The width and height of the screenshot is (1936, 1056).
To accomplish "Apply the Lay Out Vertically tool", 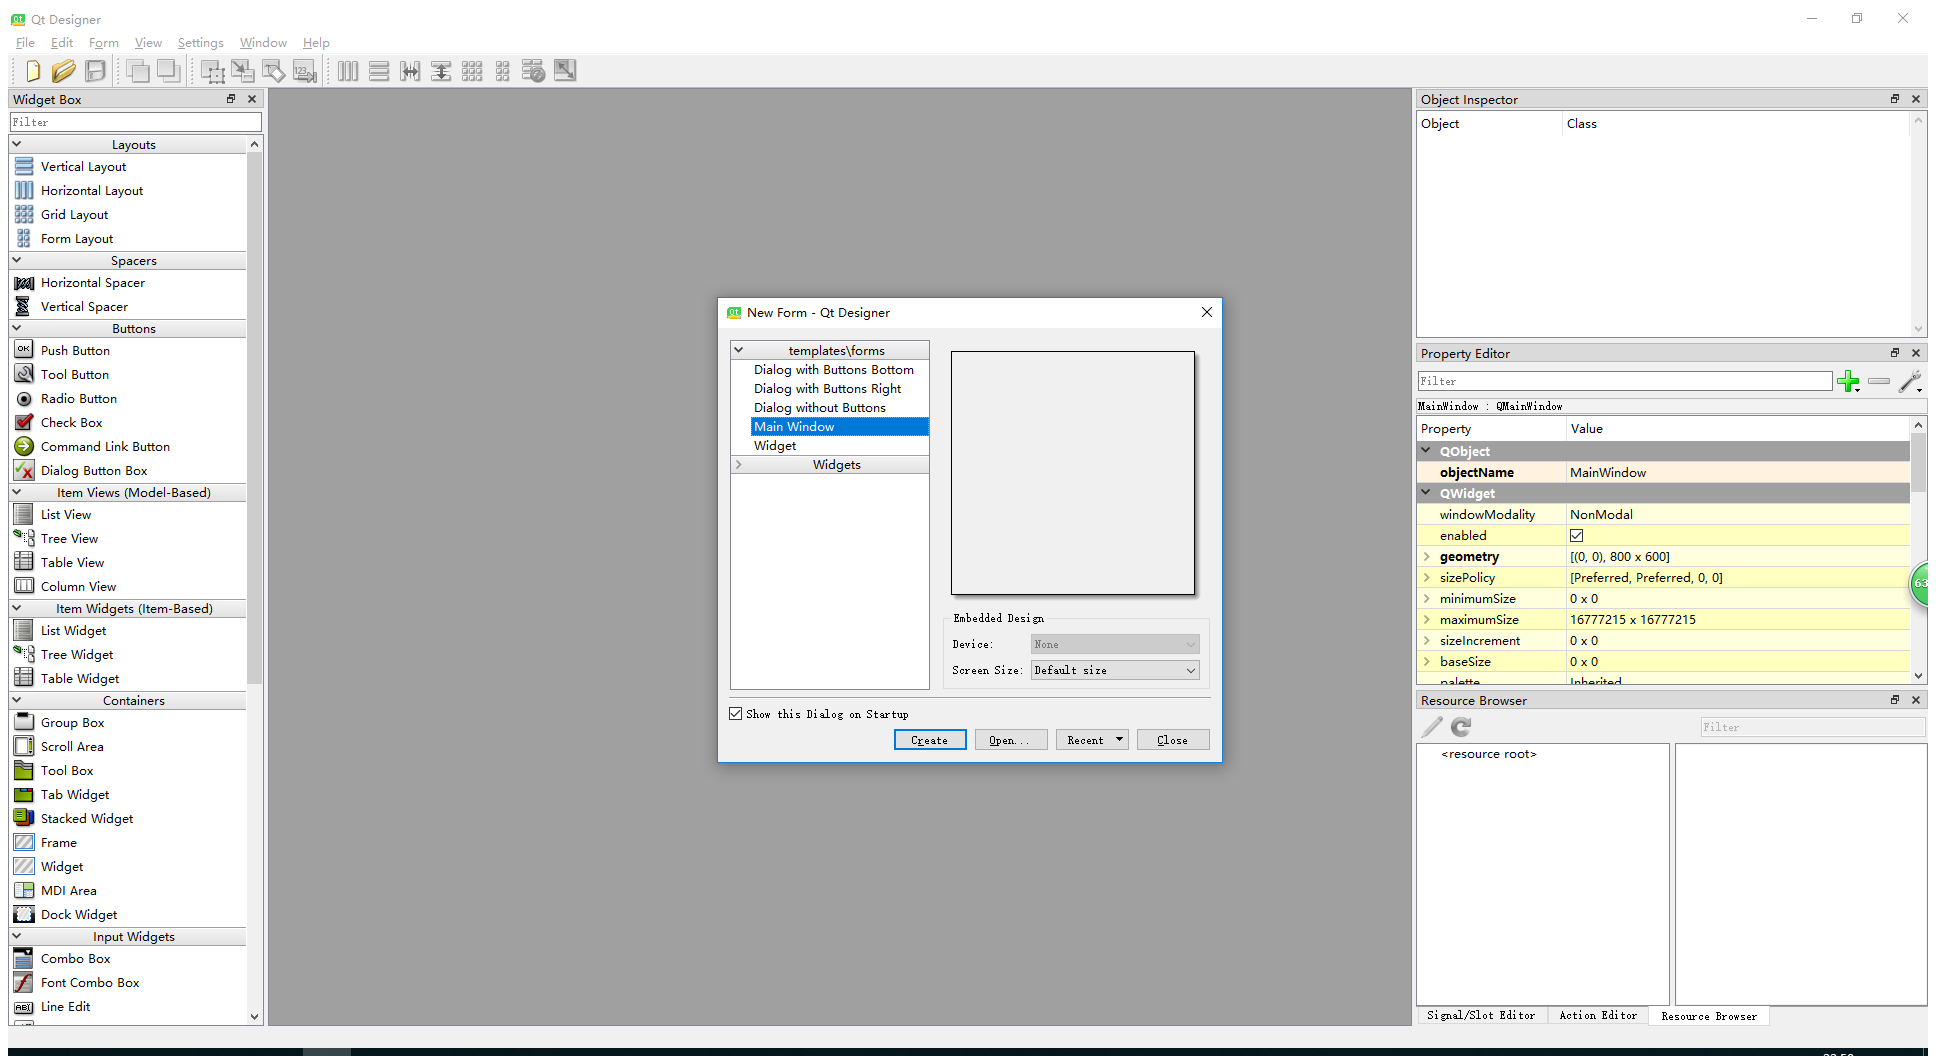I will [x=378, y=71].
